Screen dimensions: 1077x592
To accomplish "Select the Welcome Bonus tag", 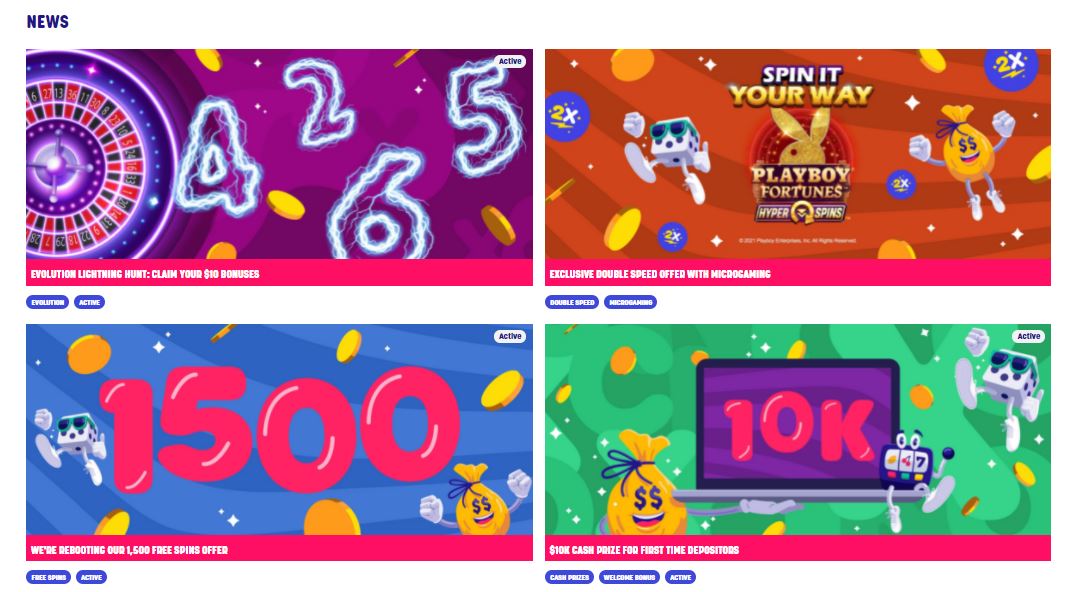I will [629, 578].
